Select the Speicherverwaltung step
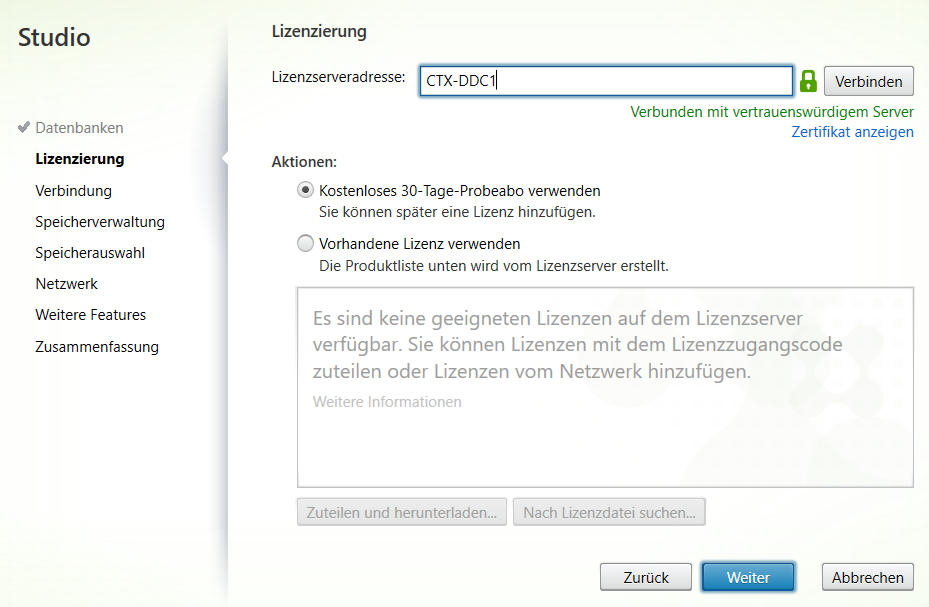The height and width of the screenshot is (607, 929). 99,221
